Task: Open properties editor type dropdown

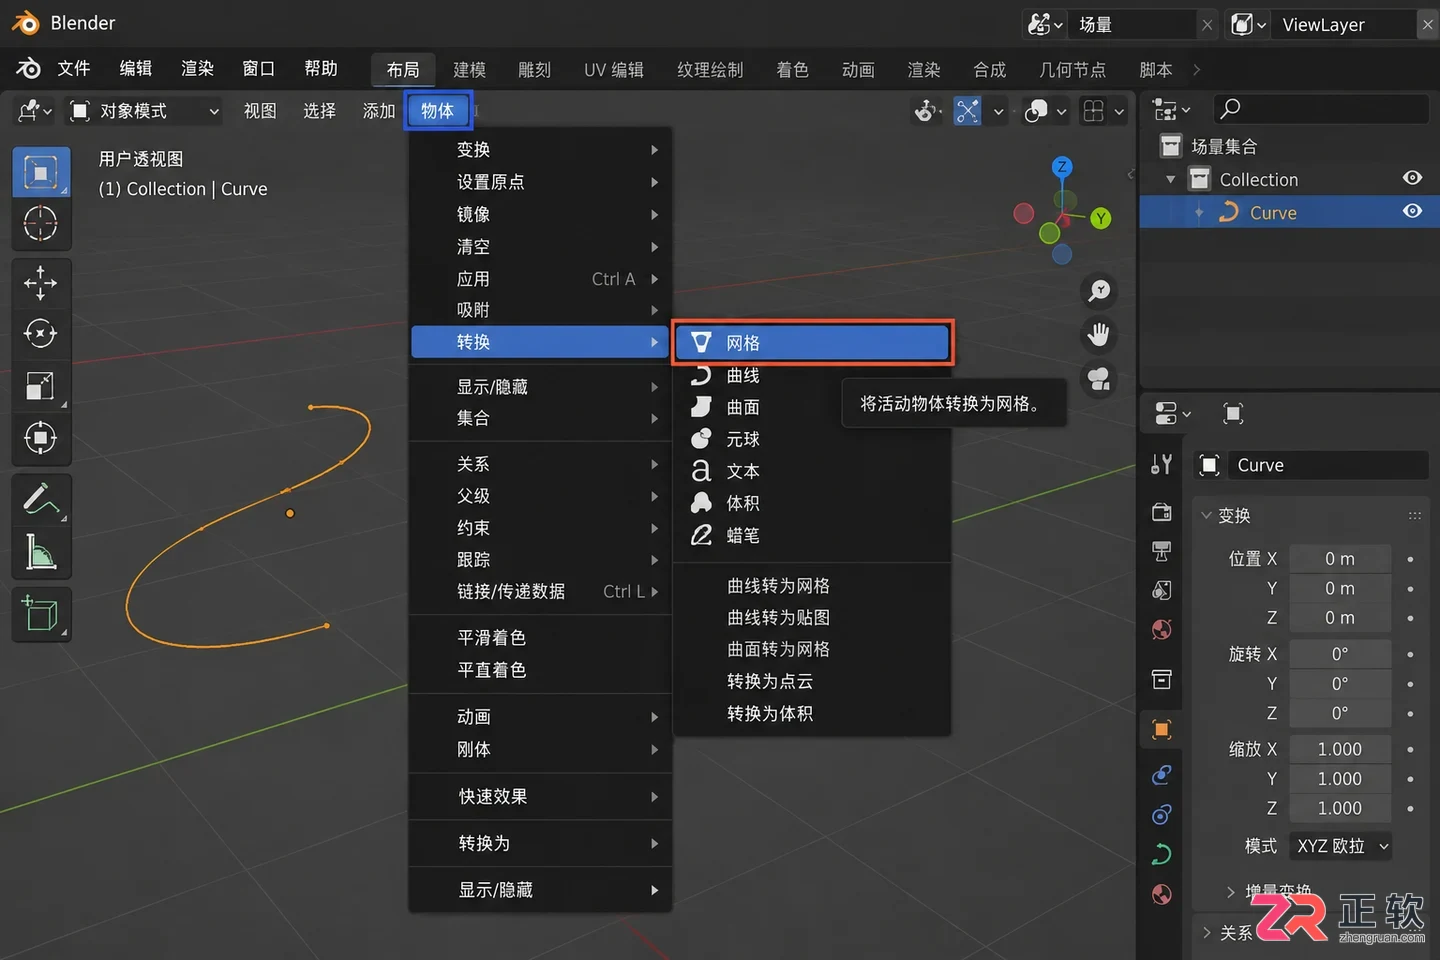Action: click(1172, 413)
